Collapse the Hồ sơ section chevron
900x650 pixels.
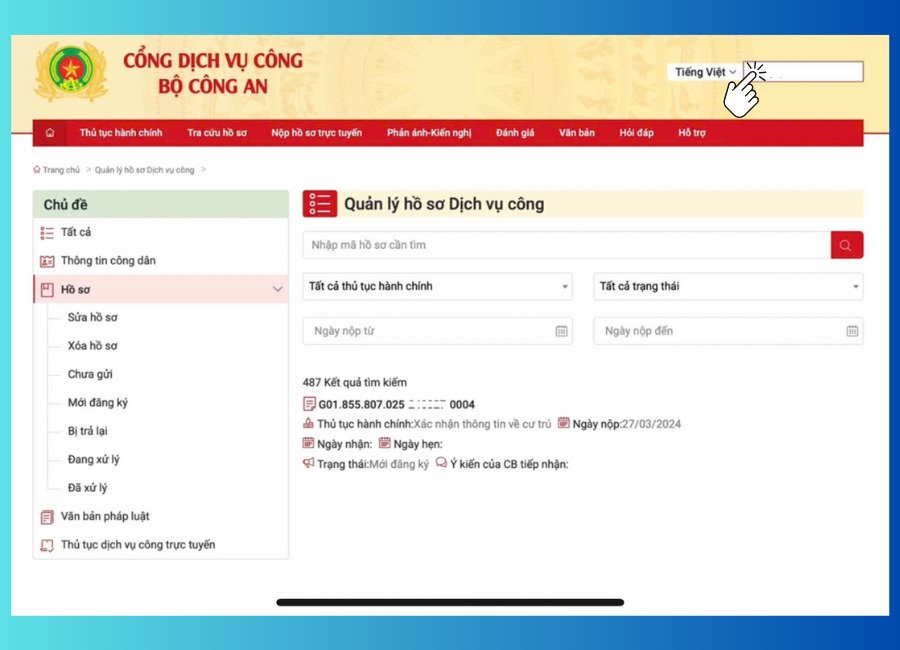pos(278,289)
